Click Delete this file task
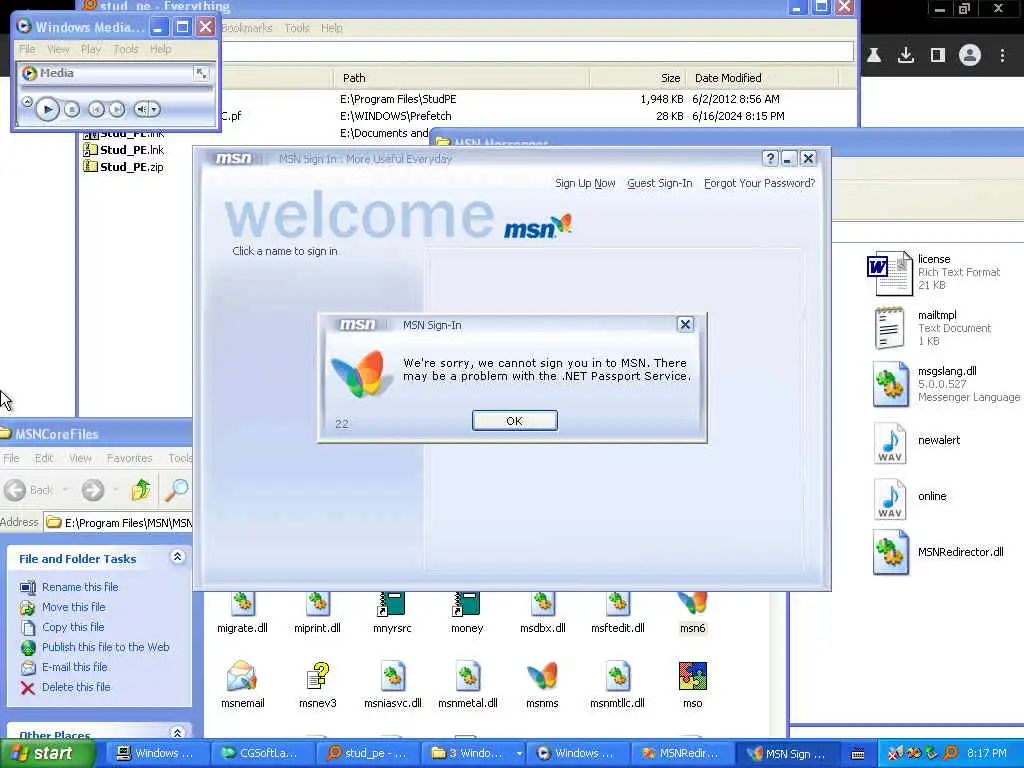The height and width of the screenshot is (768, 1024). (65, 687)
